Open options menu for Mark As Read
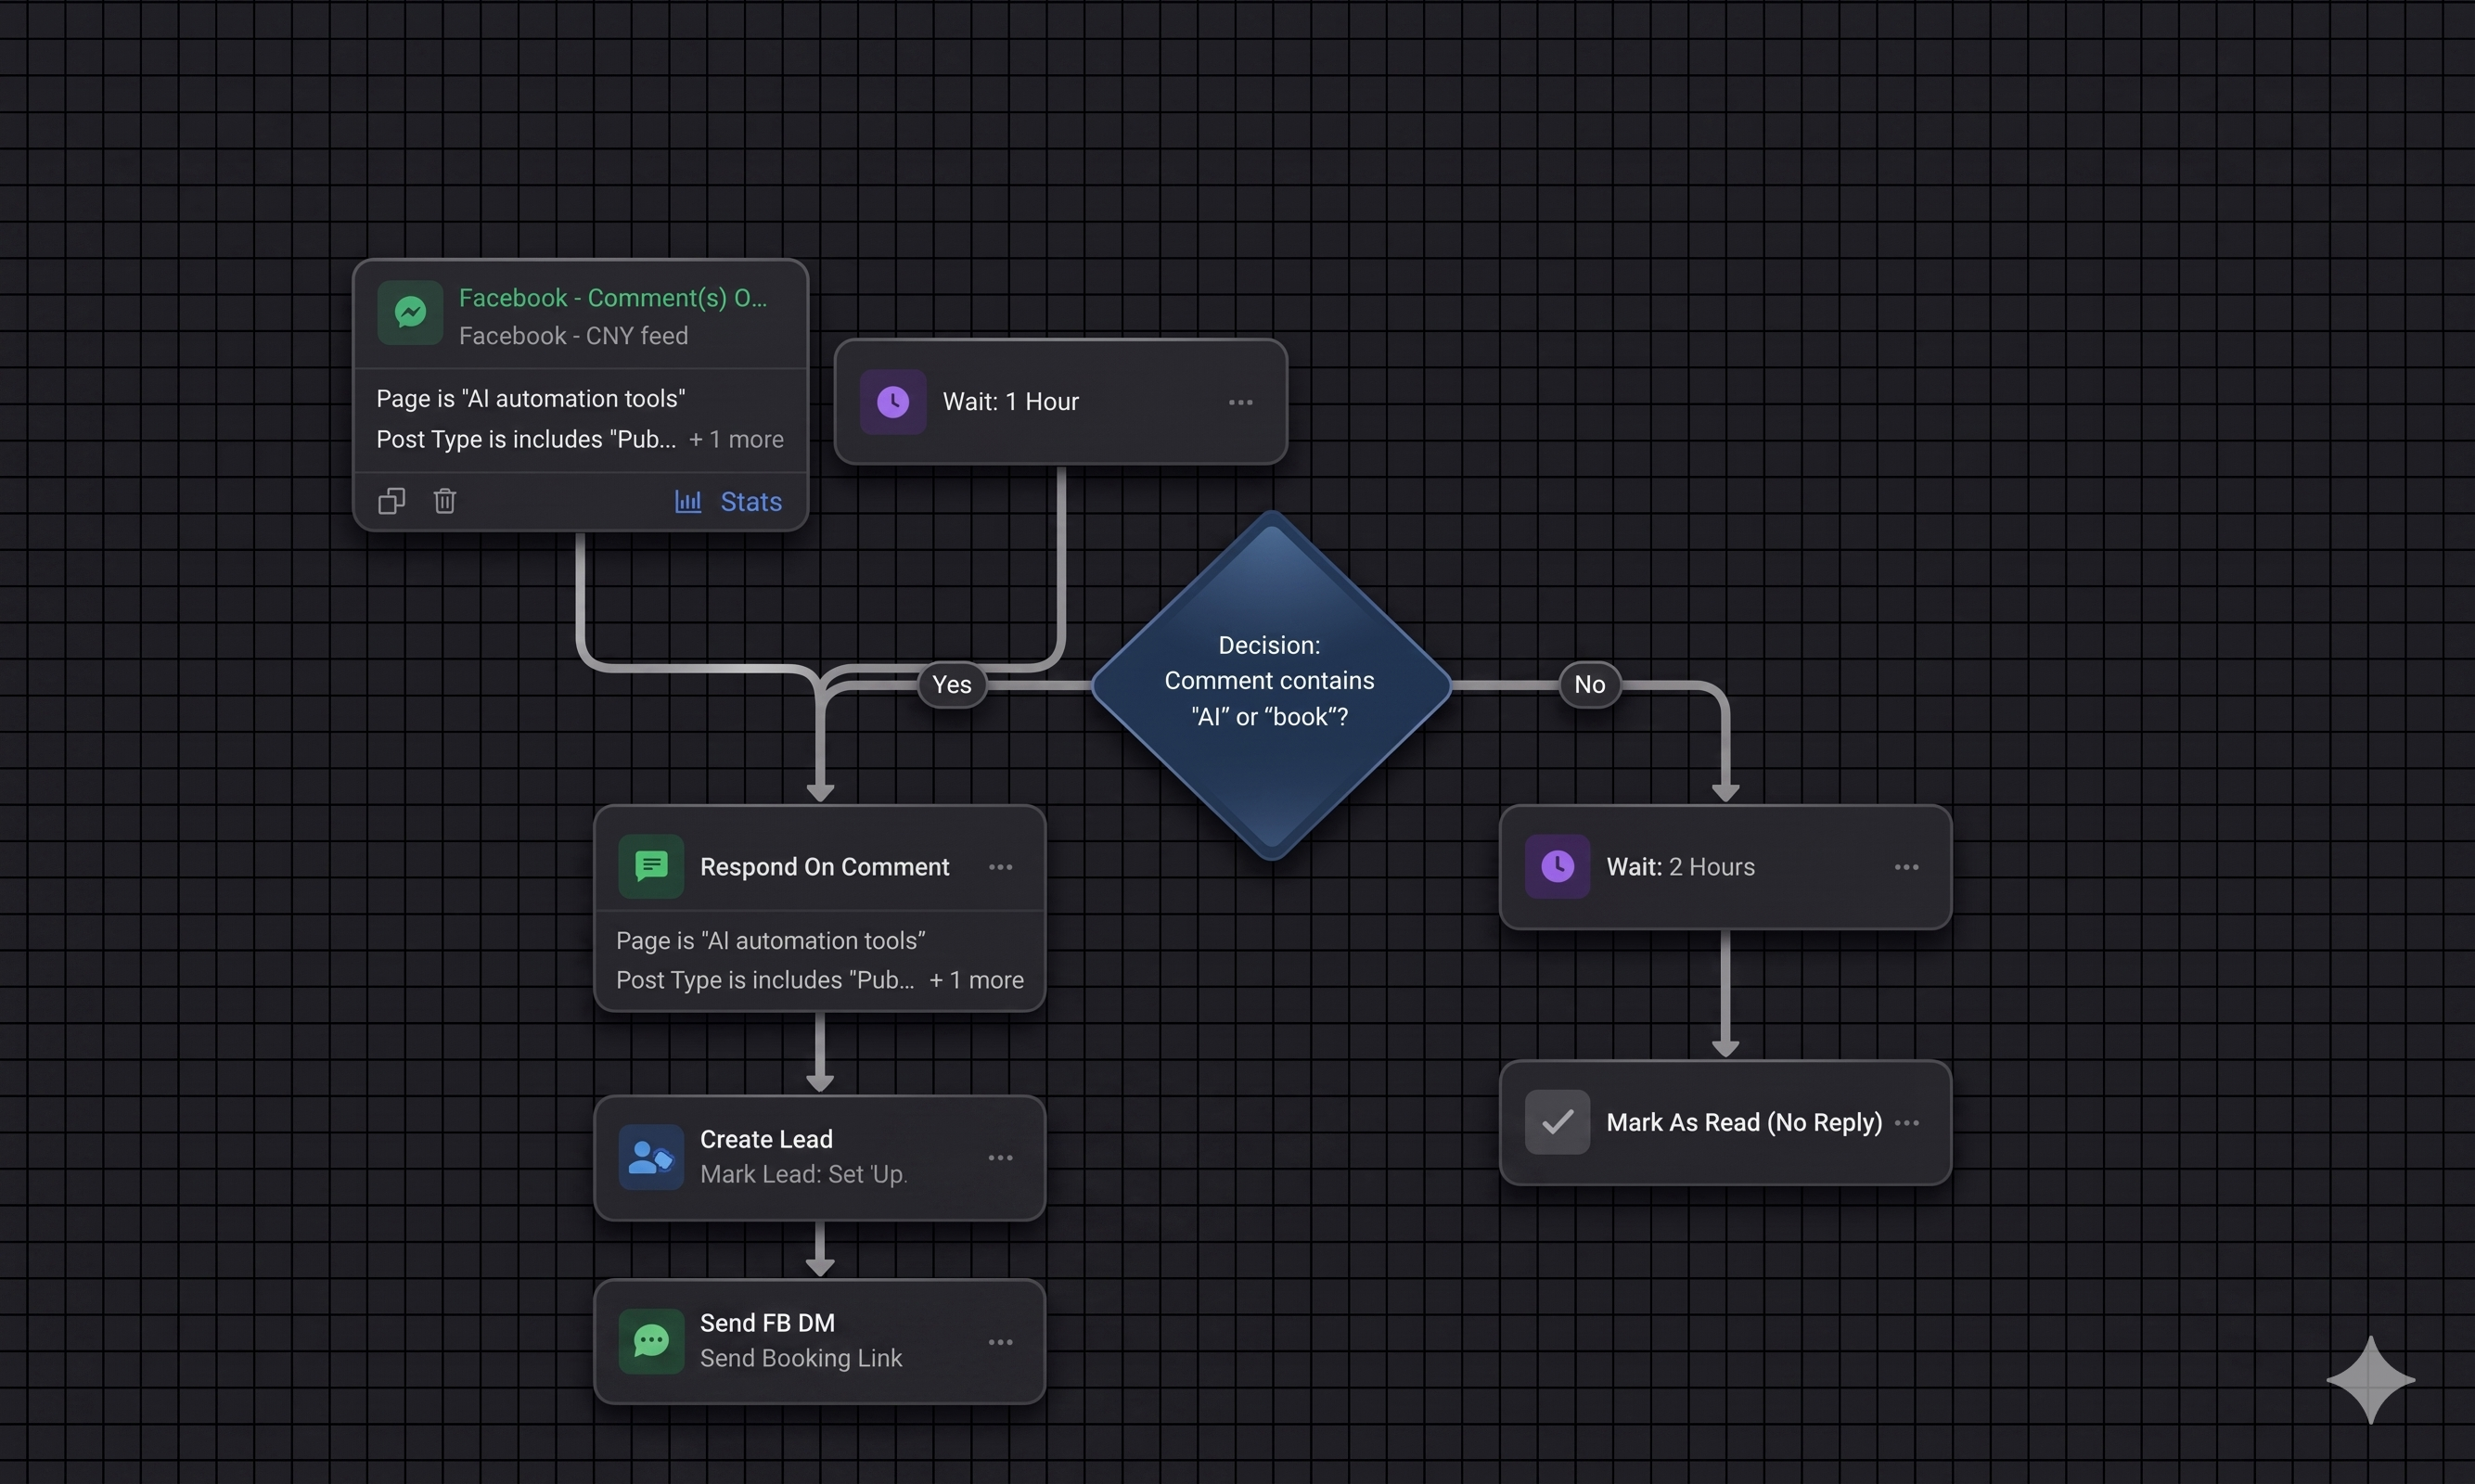 [x=1906, y=1123]
